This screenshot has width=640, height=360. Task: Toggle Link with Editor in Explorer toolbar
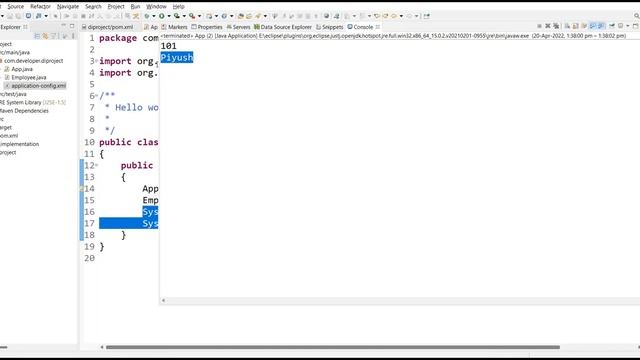[45, 36]
